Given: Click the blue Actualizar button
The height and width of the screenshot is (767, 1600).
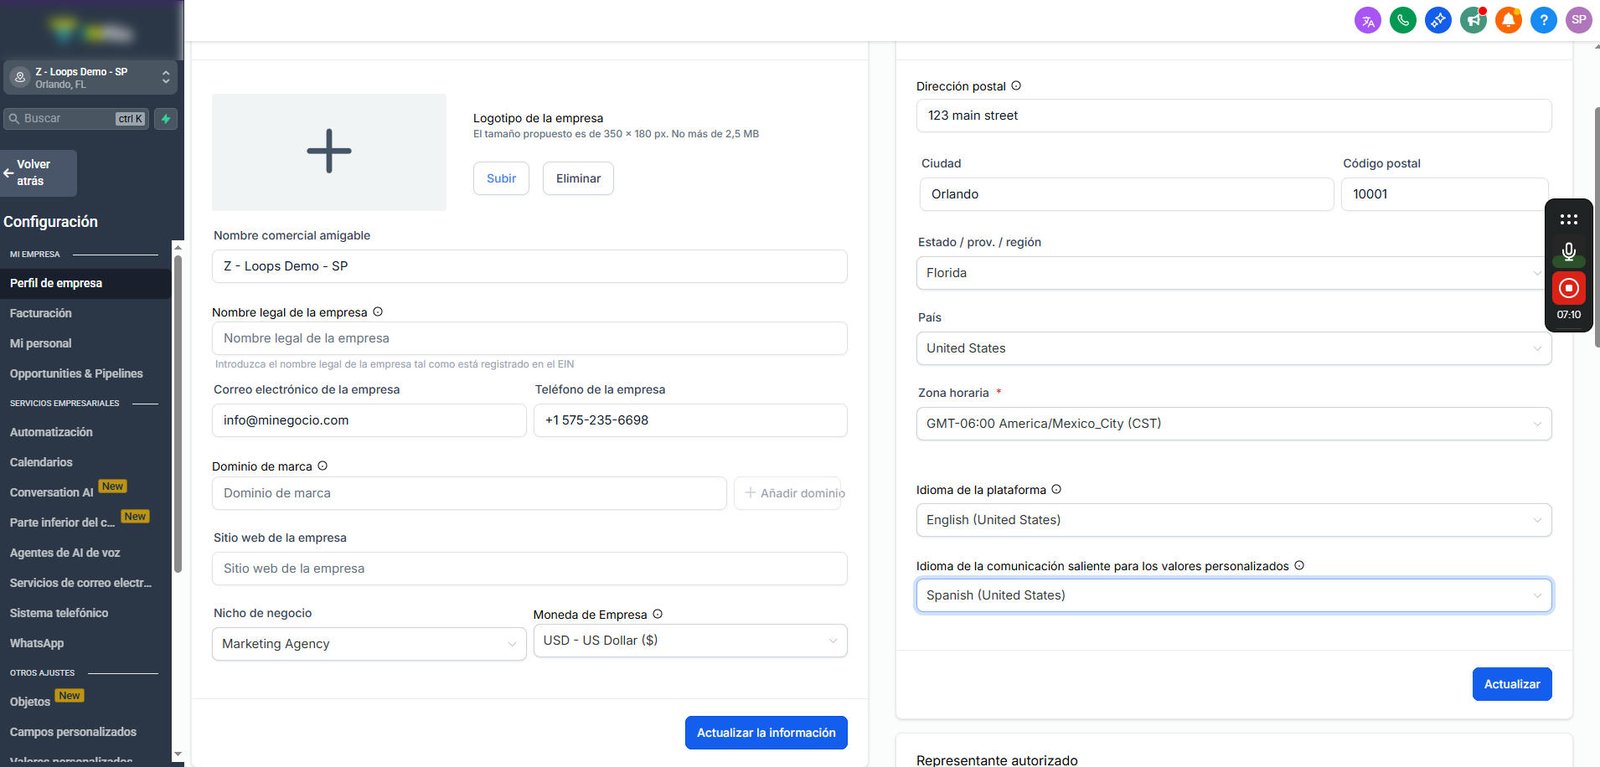Looking at the screenshot, I should pos(1512,684).
